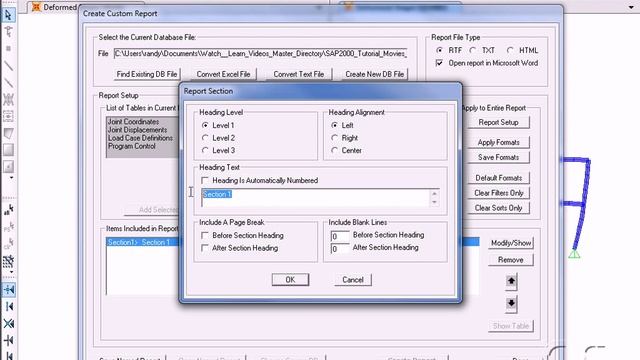Check page break After Section Heading
Screen dimensions: 640x360
pos(205,248)
